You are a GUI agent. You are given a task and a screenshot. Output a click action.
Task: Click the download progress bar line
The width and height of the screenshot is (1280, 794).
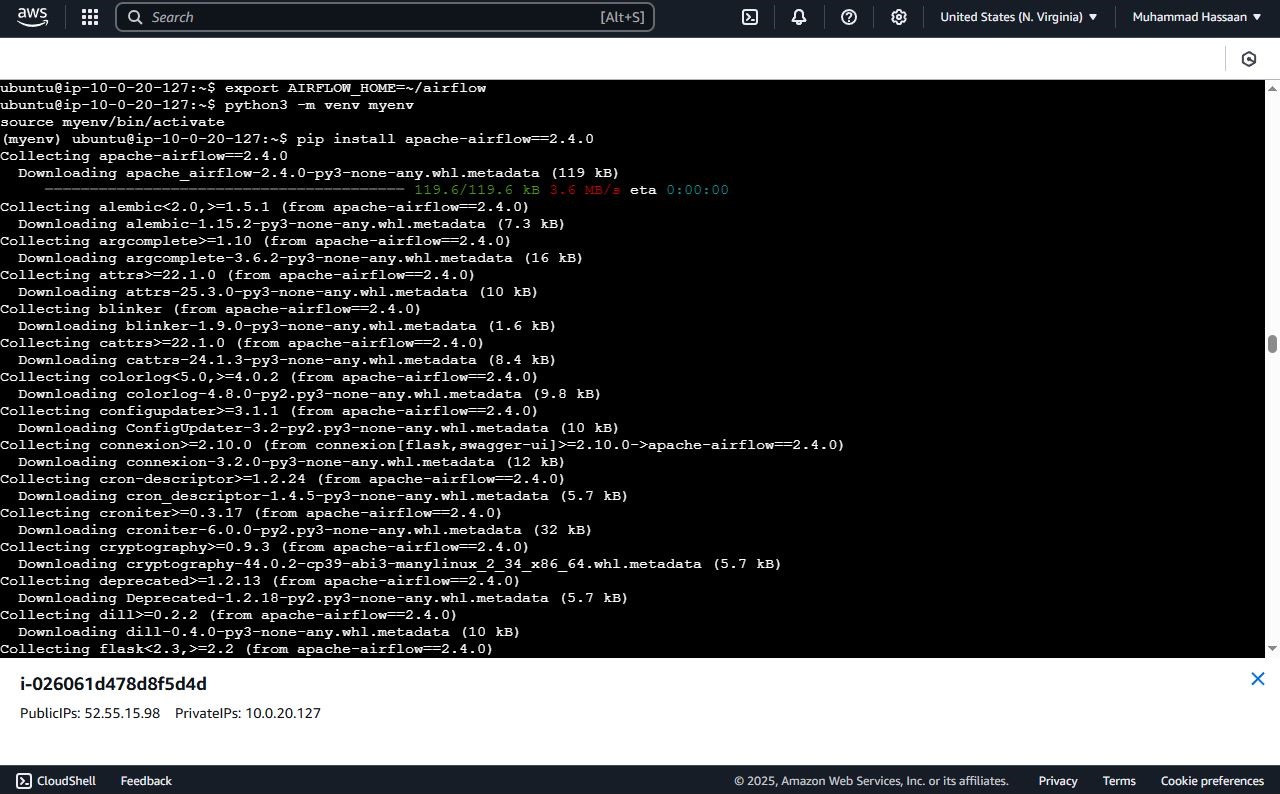[386, 190]
